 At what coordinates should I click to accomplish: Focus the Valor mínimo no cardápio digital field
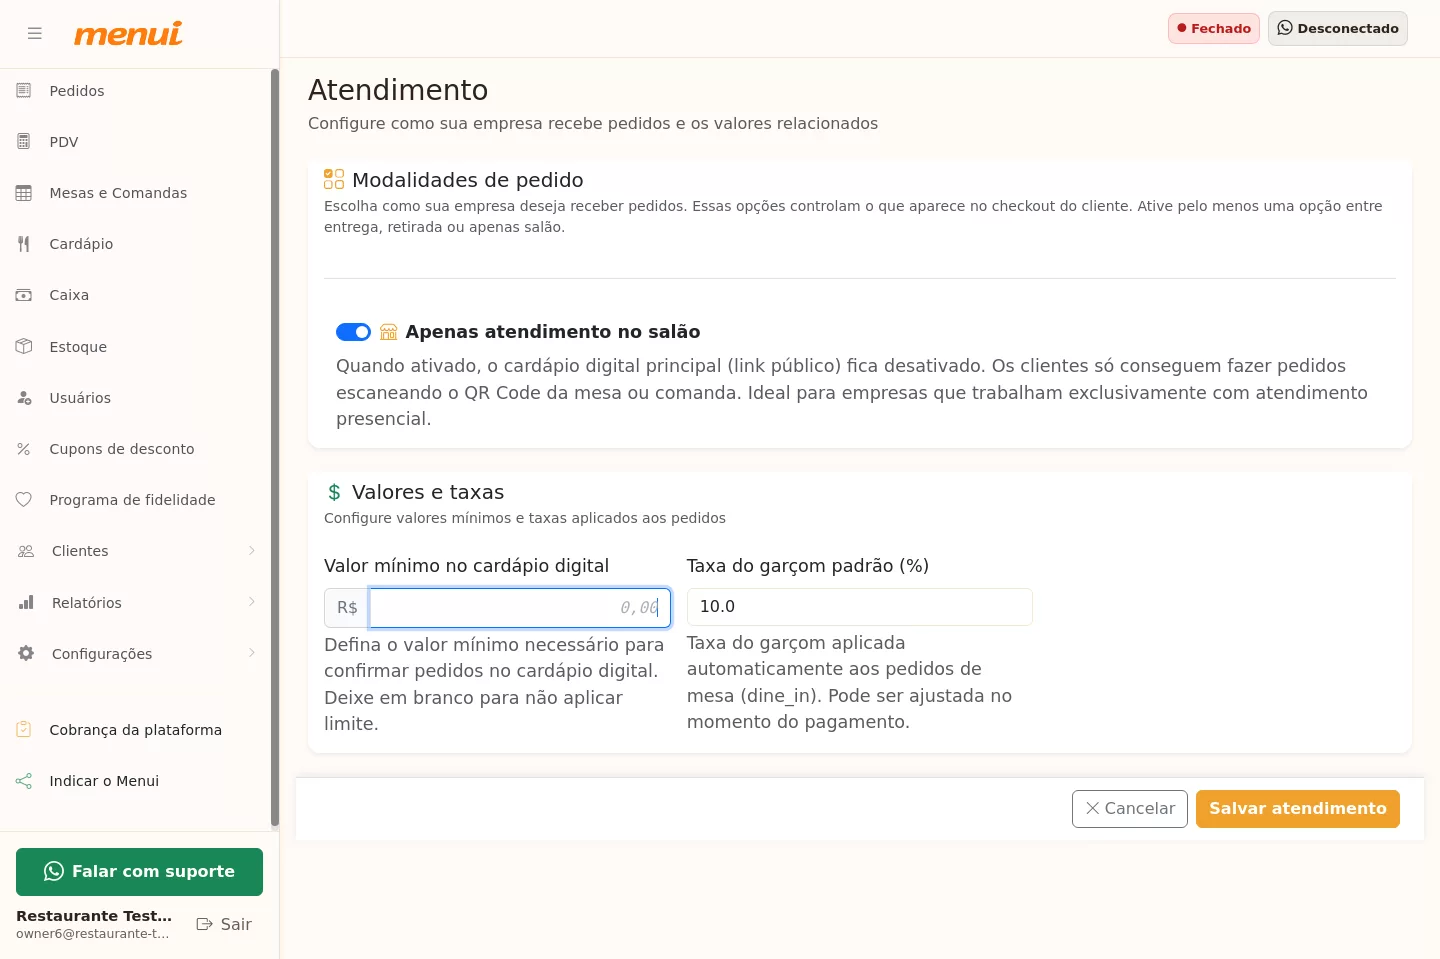(x=520, y=608)
